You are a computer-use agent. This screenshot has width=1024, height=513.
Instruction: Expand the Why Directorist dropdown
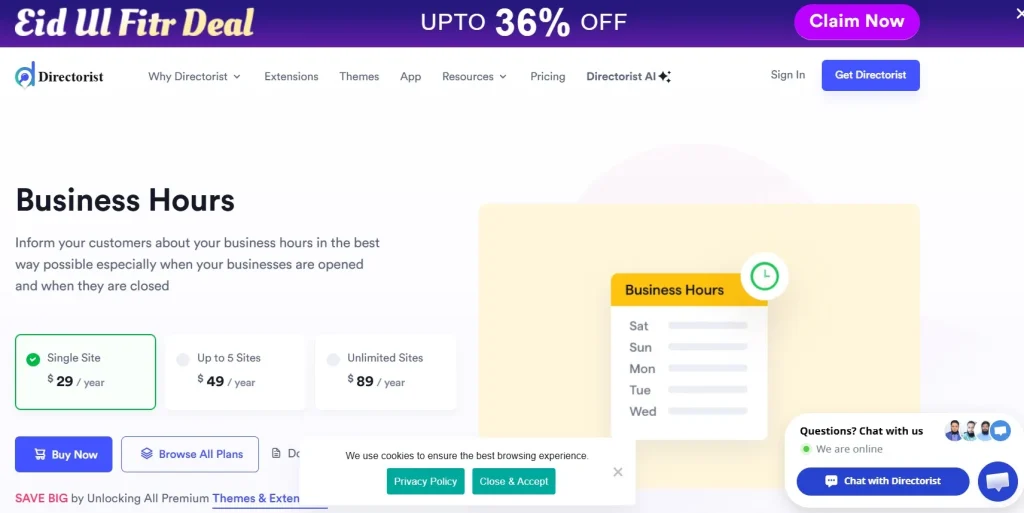tap(194, 77)
